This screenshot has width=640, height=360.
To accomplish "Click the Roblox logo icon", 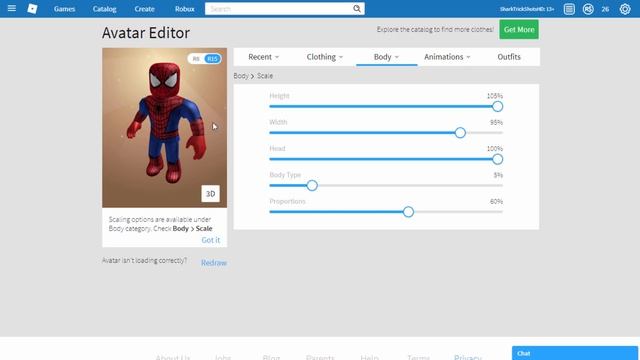I will pos(32,9).
